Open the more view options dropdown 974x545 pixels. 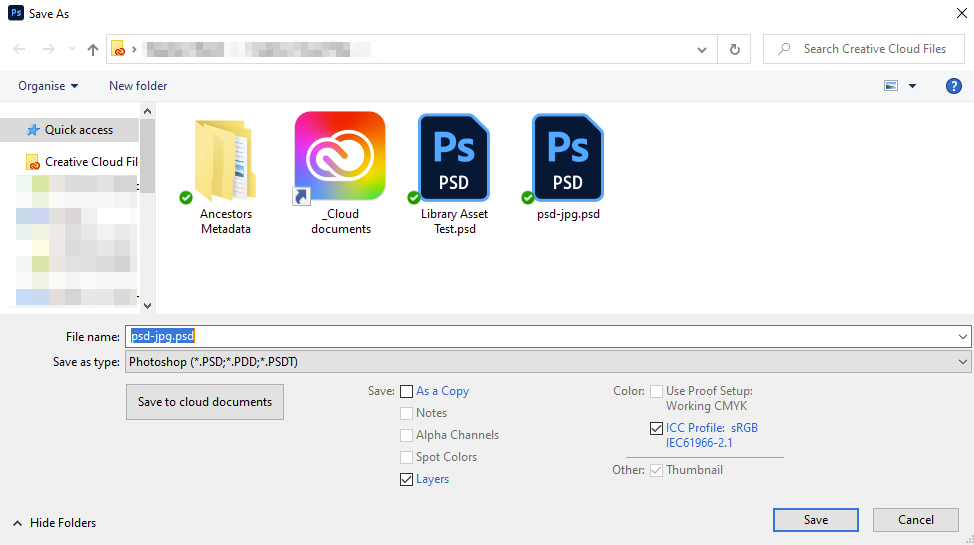click(913, 86)
